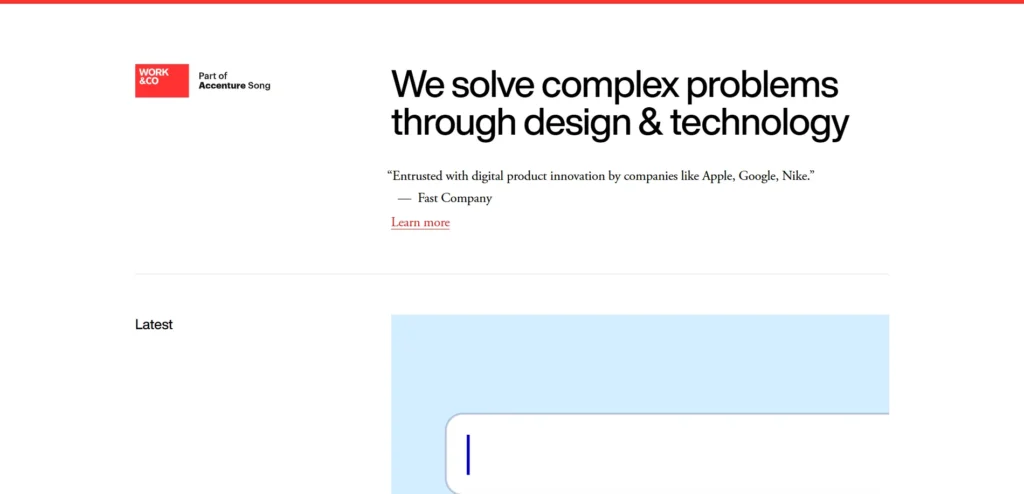Click the ampersand in the headline
1024x494 pixels.
click(650, 122)
